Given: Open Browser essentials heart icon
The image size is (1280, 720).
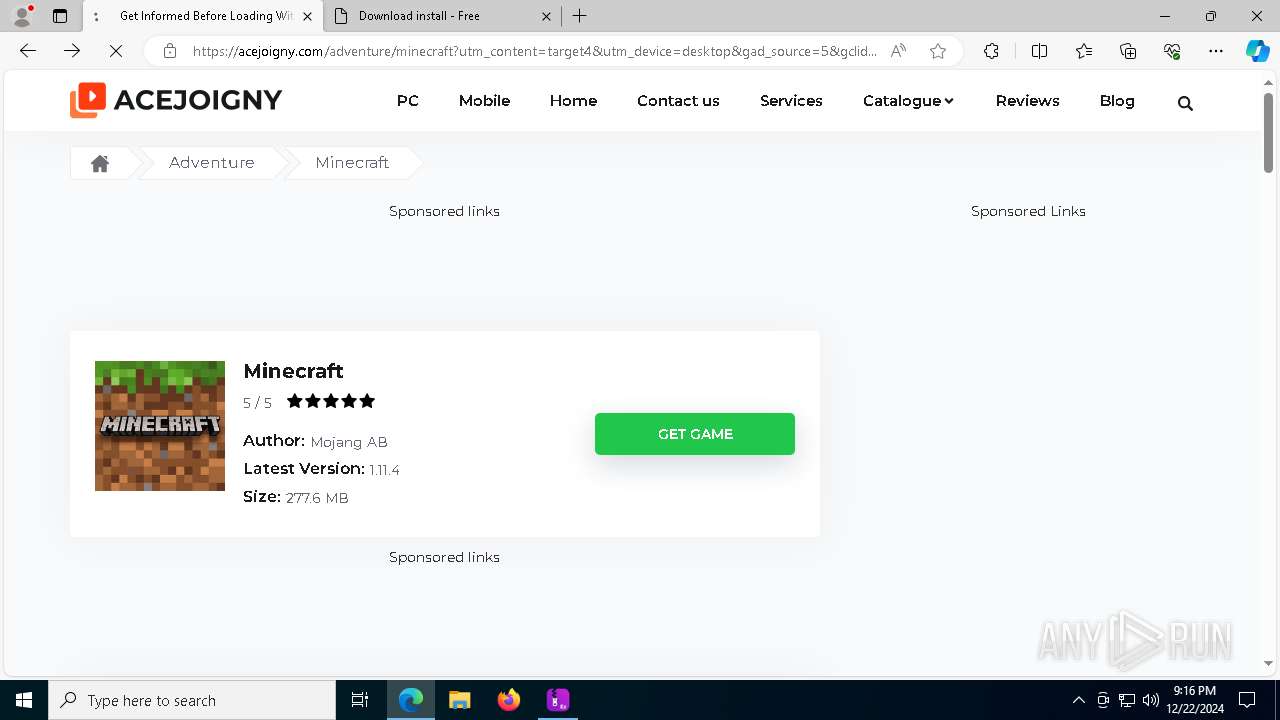Looking at the screenshot, I should tap(1172, 51).
